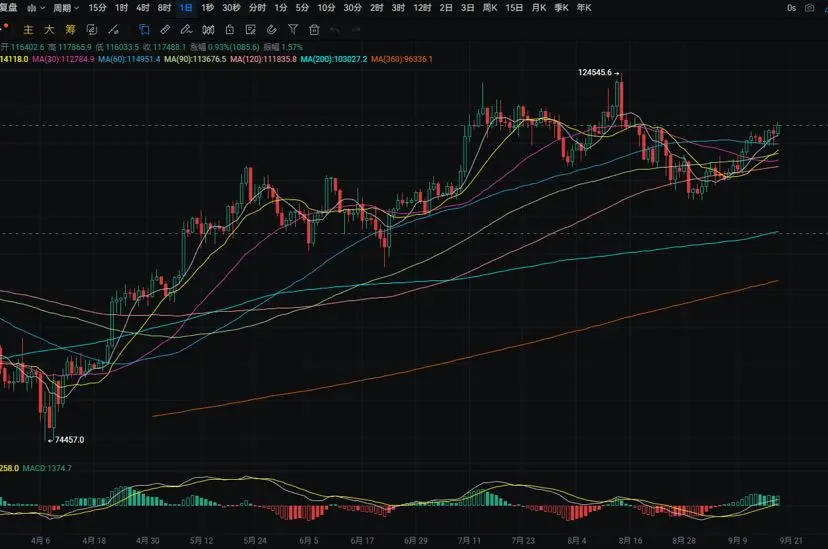Choose the 10分 timeframe
This screenshot has width=828, height=549.
coord(326,8)
